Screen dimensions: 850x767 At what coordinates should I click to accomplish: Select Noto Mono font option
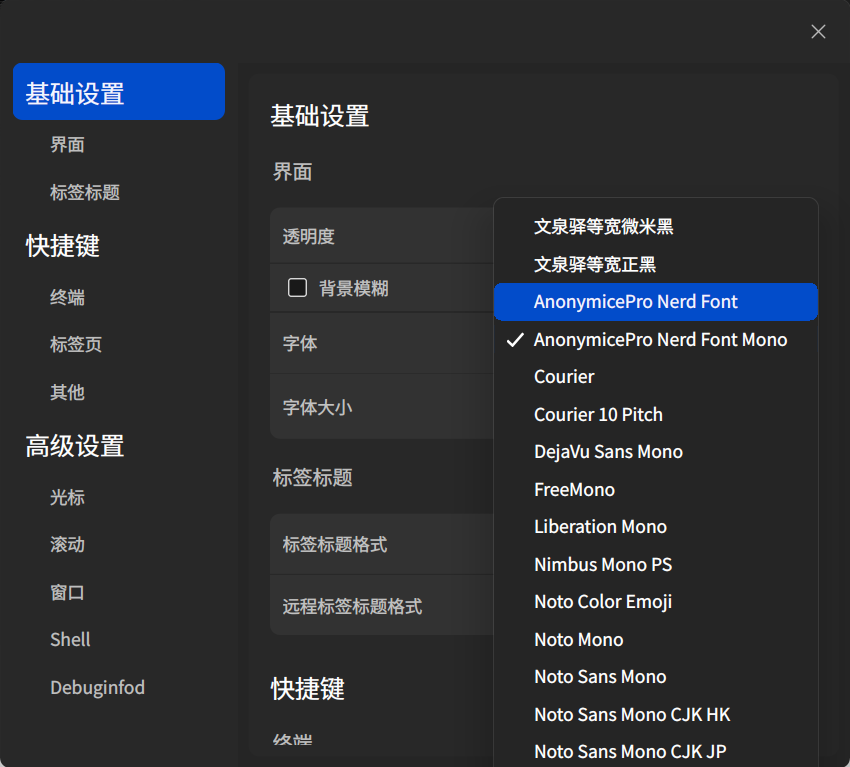pos(655,640)
